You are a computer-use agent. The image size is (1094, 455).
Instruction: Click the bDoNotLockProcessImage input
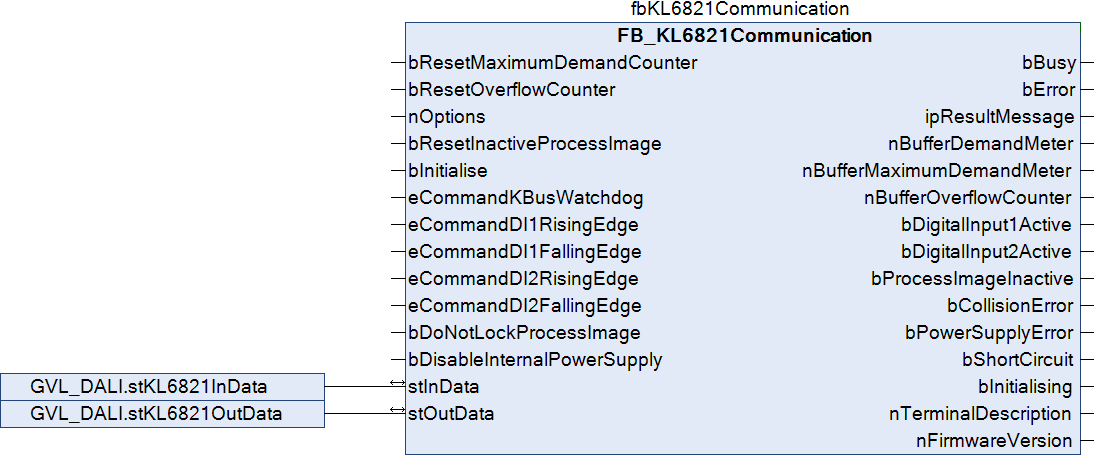[x=524, y=332]
